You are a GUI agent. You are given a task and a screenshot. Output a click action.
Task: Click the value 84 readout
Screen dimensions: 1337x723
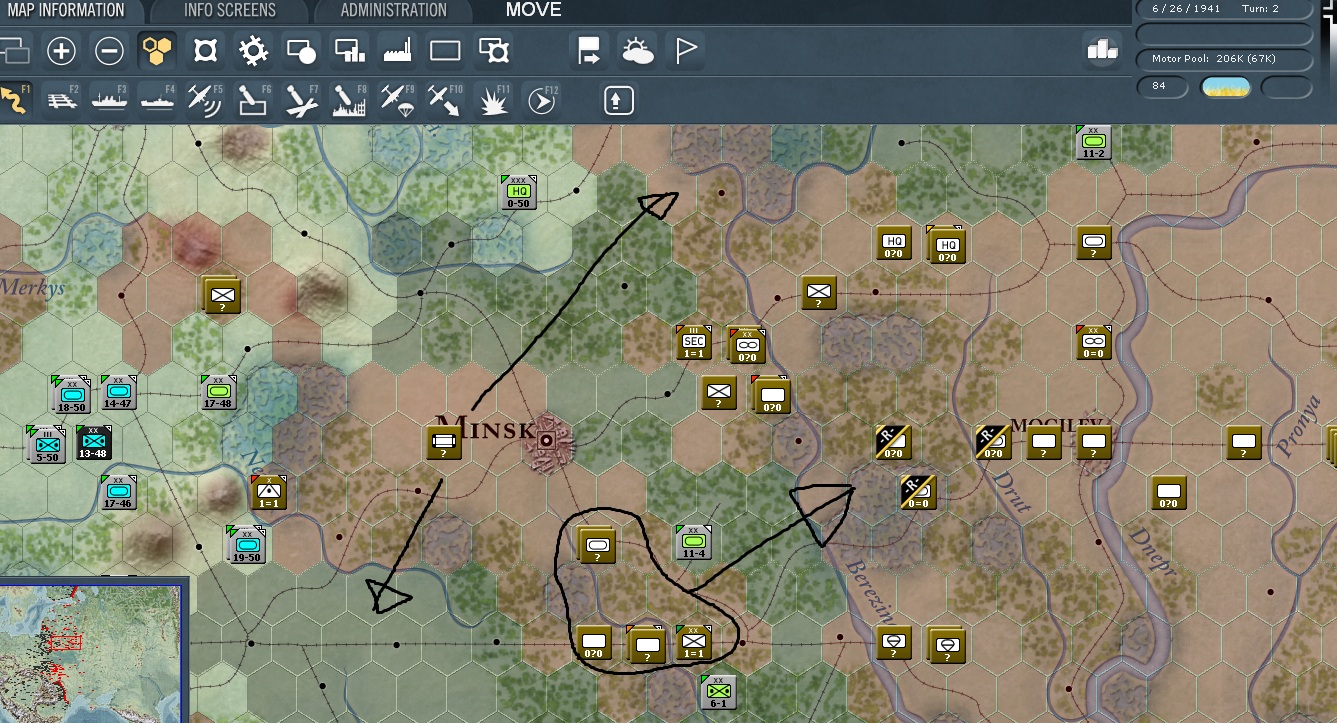pyautogui.click(x=1163, y=87)
